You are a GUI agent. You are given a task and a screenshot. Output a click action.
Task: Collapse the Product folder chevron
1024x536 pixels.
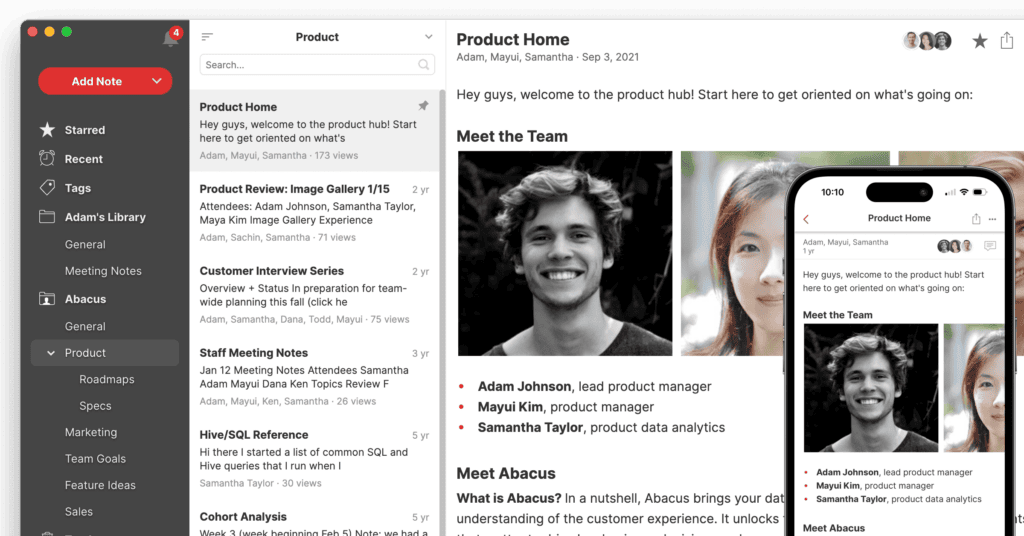point(51,353)
